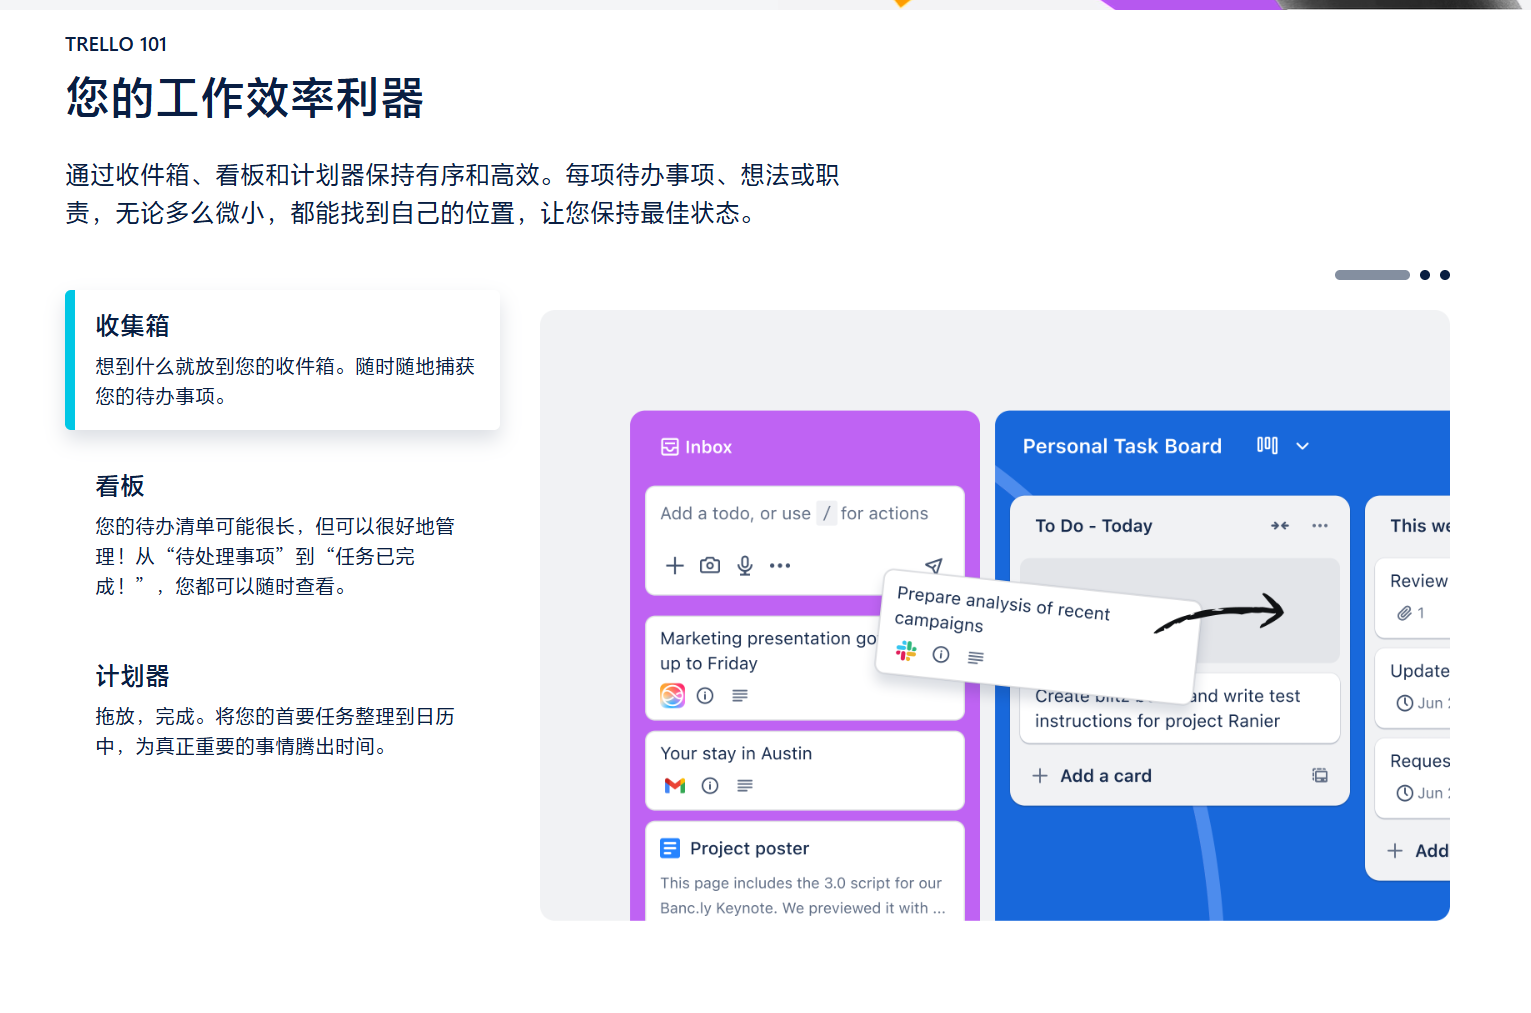Screen dimensions: 1531x1013
Task: Click the document icon beside Project poster
Action: (670, 849)
